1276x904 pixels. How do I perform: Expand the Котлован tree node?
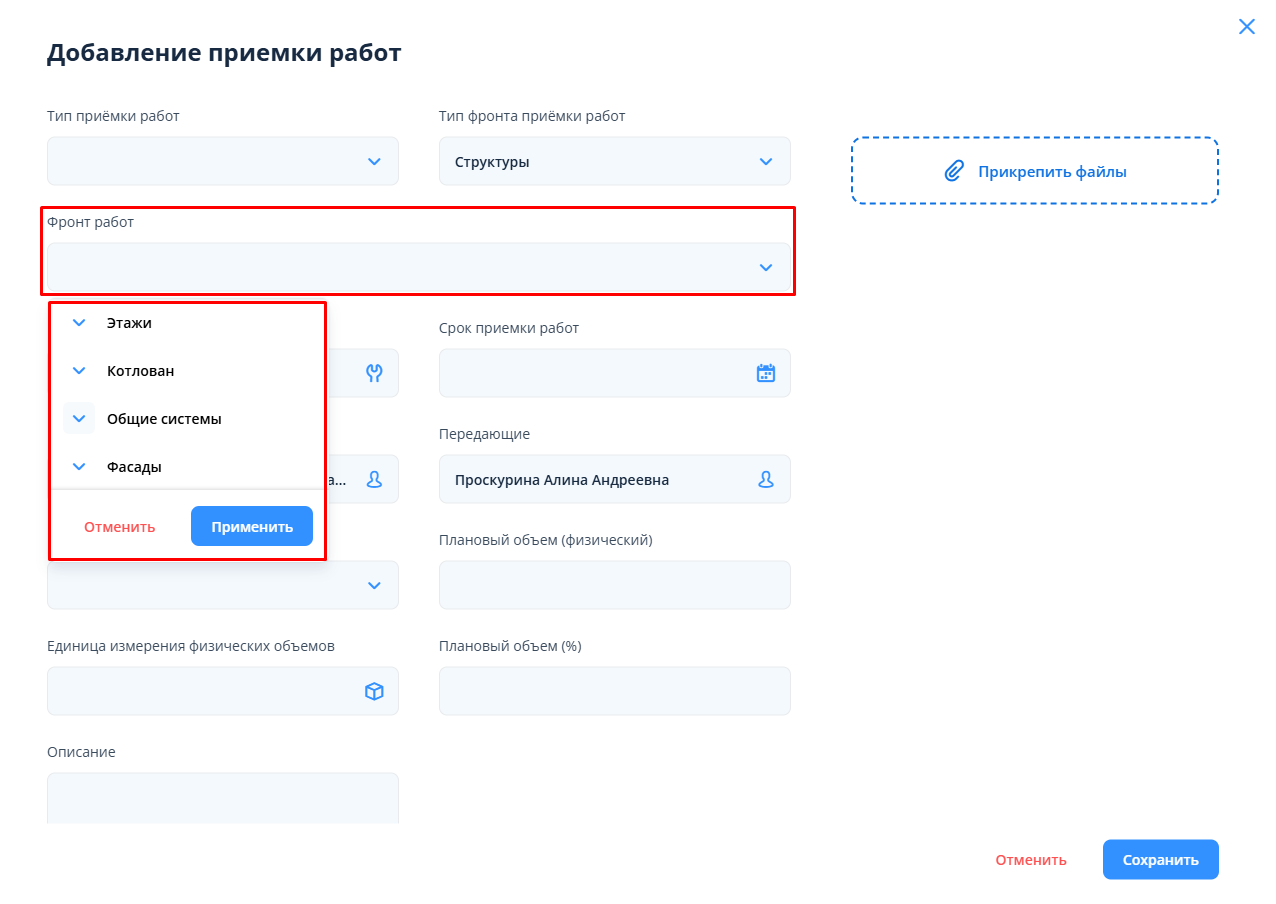click(x=80, y=371)
